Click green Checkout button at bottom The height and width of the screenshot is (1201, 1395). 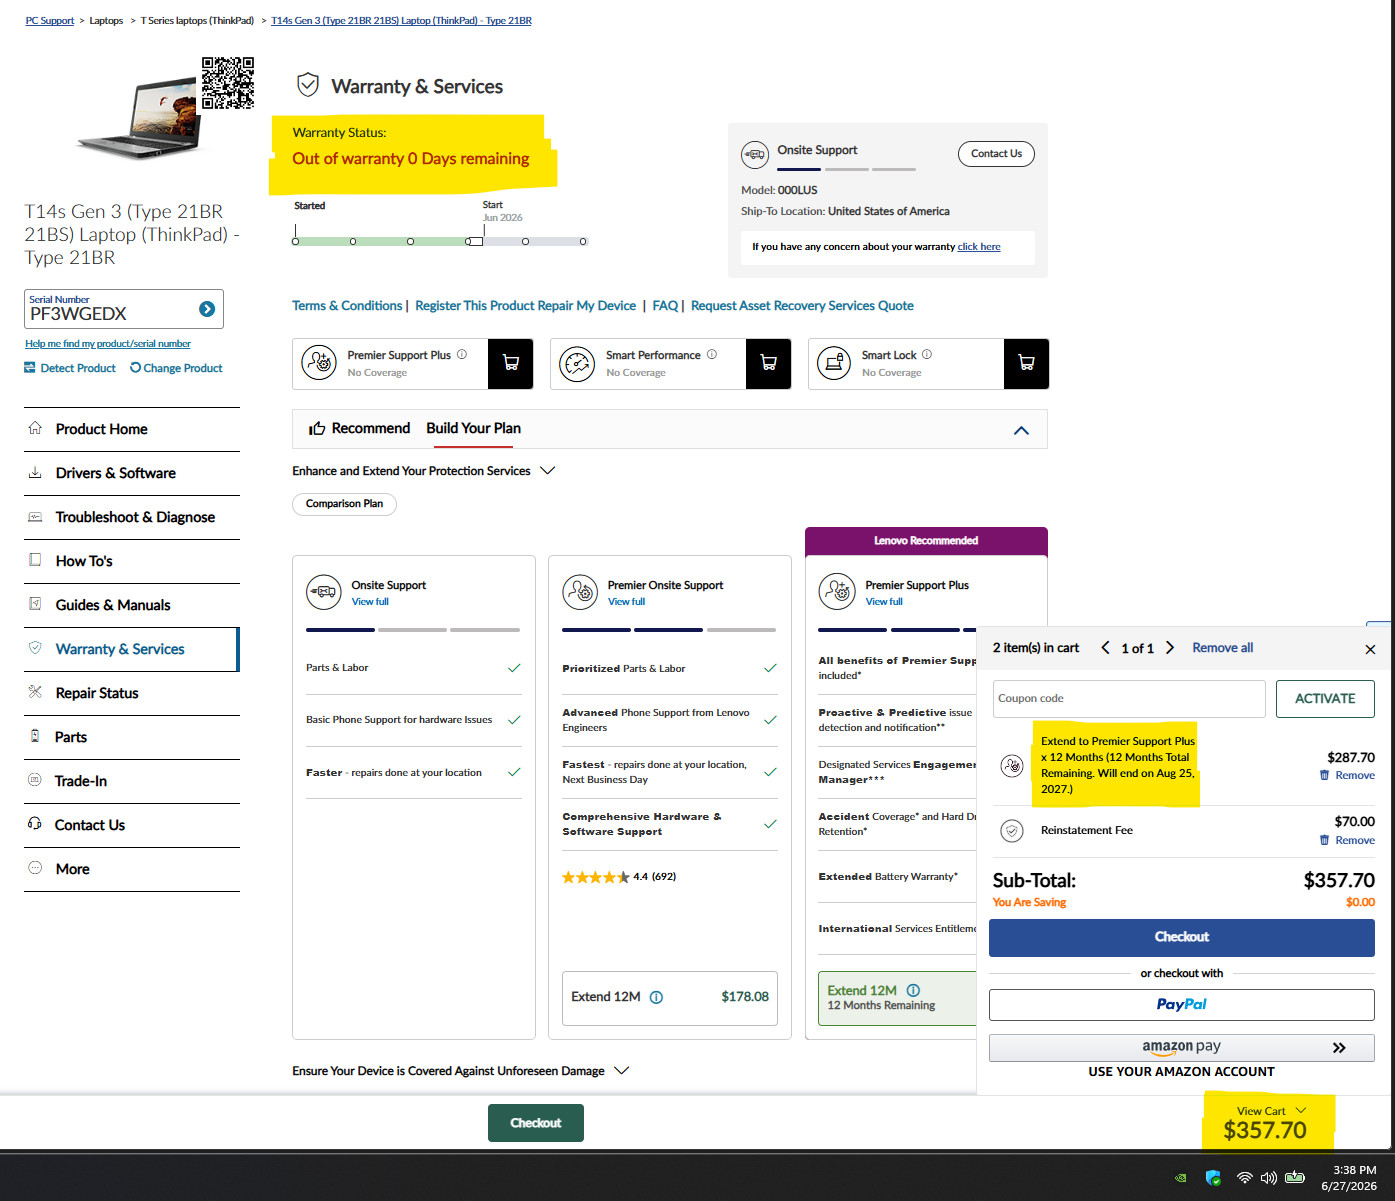pos(535,1123)
